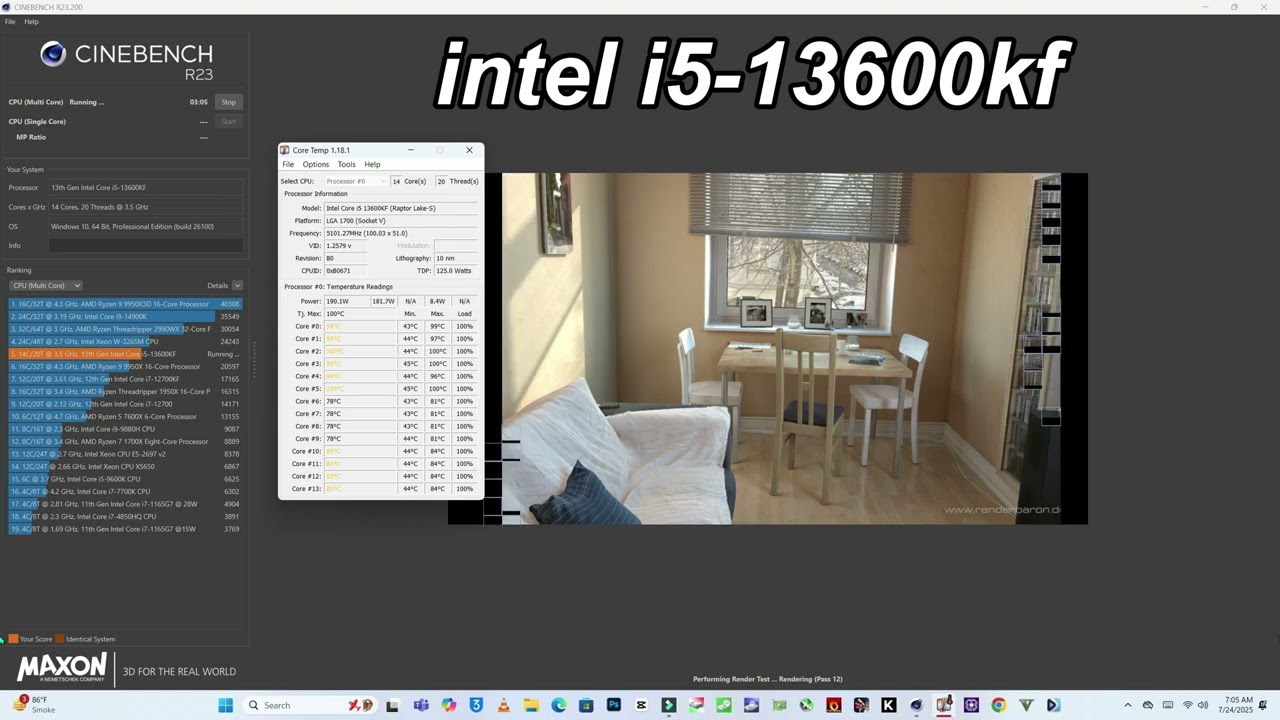Open the Cinebench taskbar icon
The height and width of the screenshot is (720, 1280).
(916, 705)
